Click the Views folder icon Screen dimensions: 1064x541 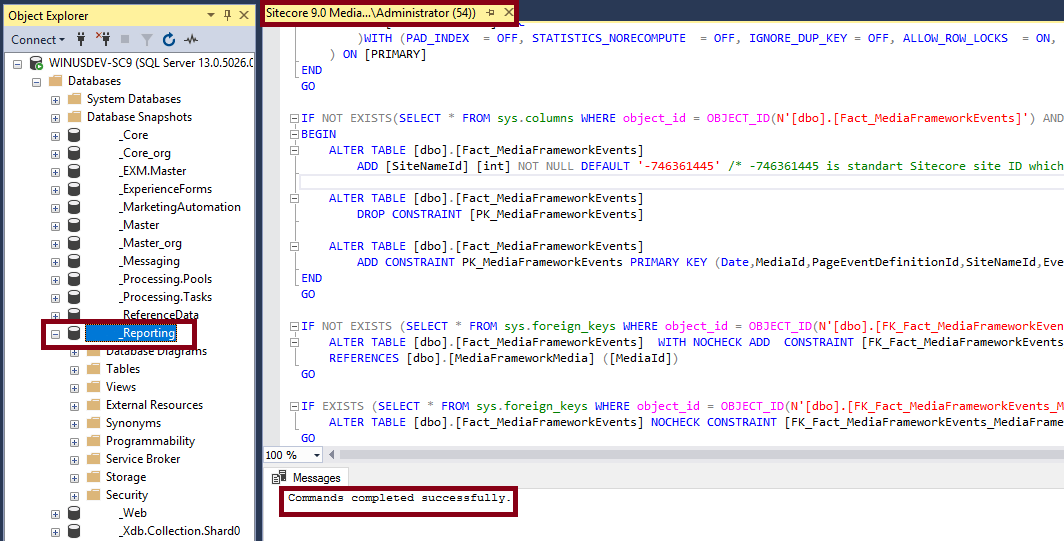pyautogui.click(x=94, y=387)
